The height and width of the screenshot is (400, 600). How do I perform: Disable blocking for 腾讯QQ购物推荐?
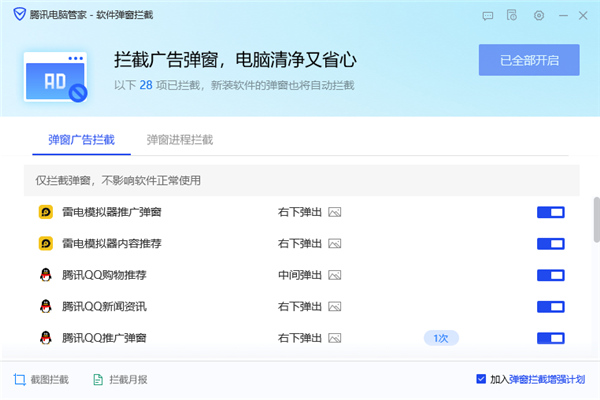[x=550, y=275]
